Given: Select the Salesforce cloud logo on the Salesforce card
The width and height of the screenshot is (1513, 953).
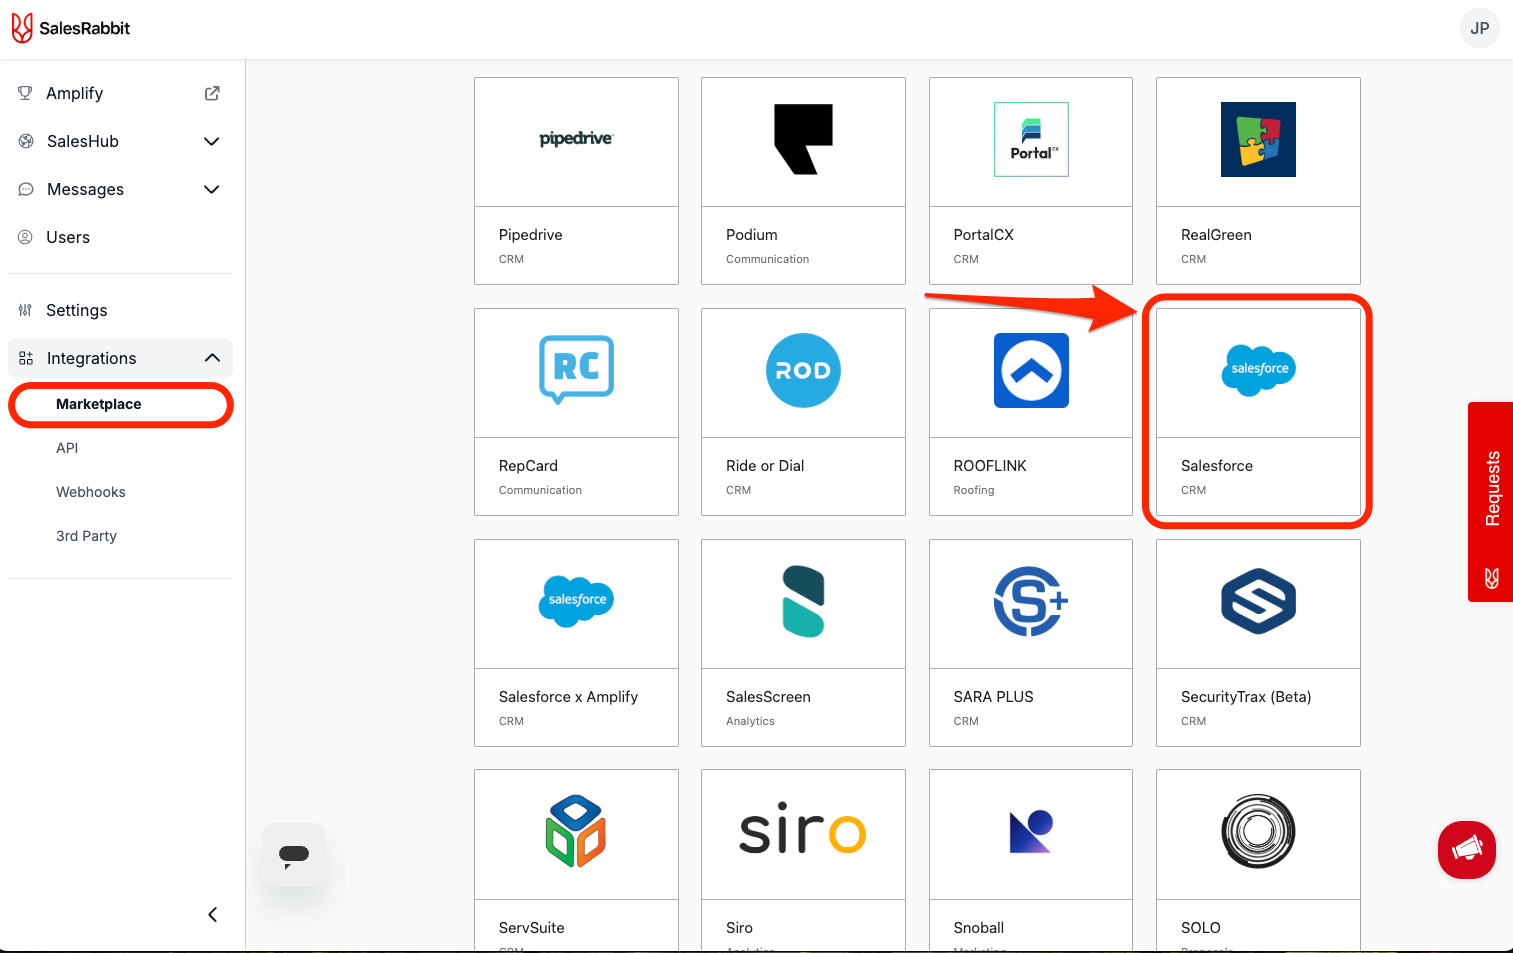Looking at the screenshot, I should [x=1258, y=370].
